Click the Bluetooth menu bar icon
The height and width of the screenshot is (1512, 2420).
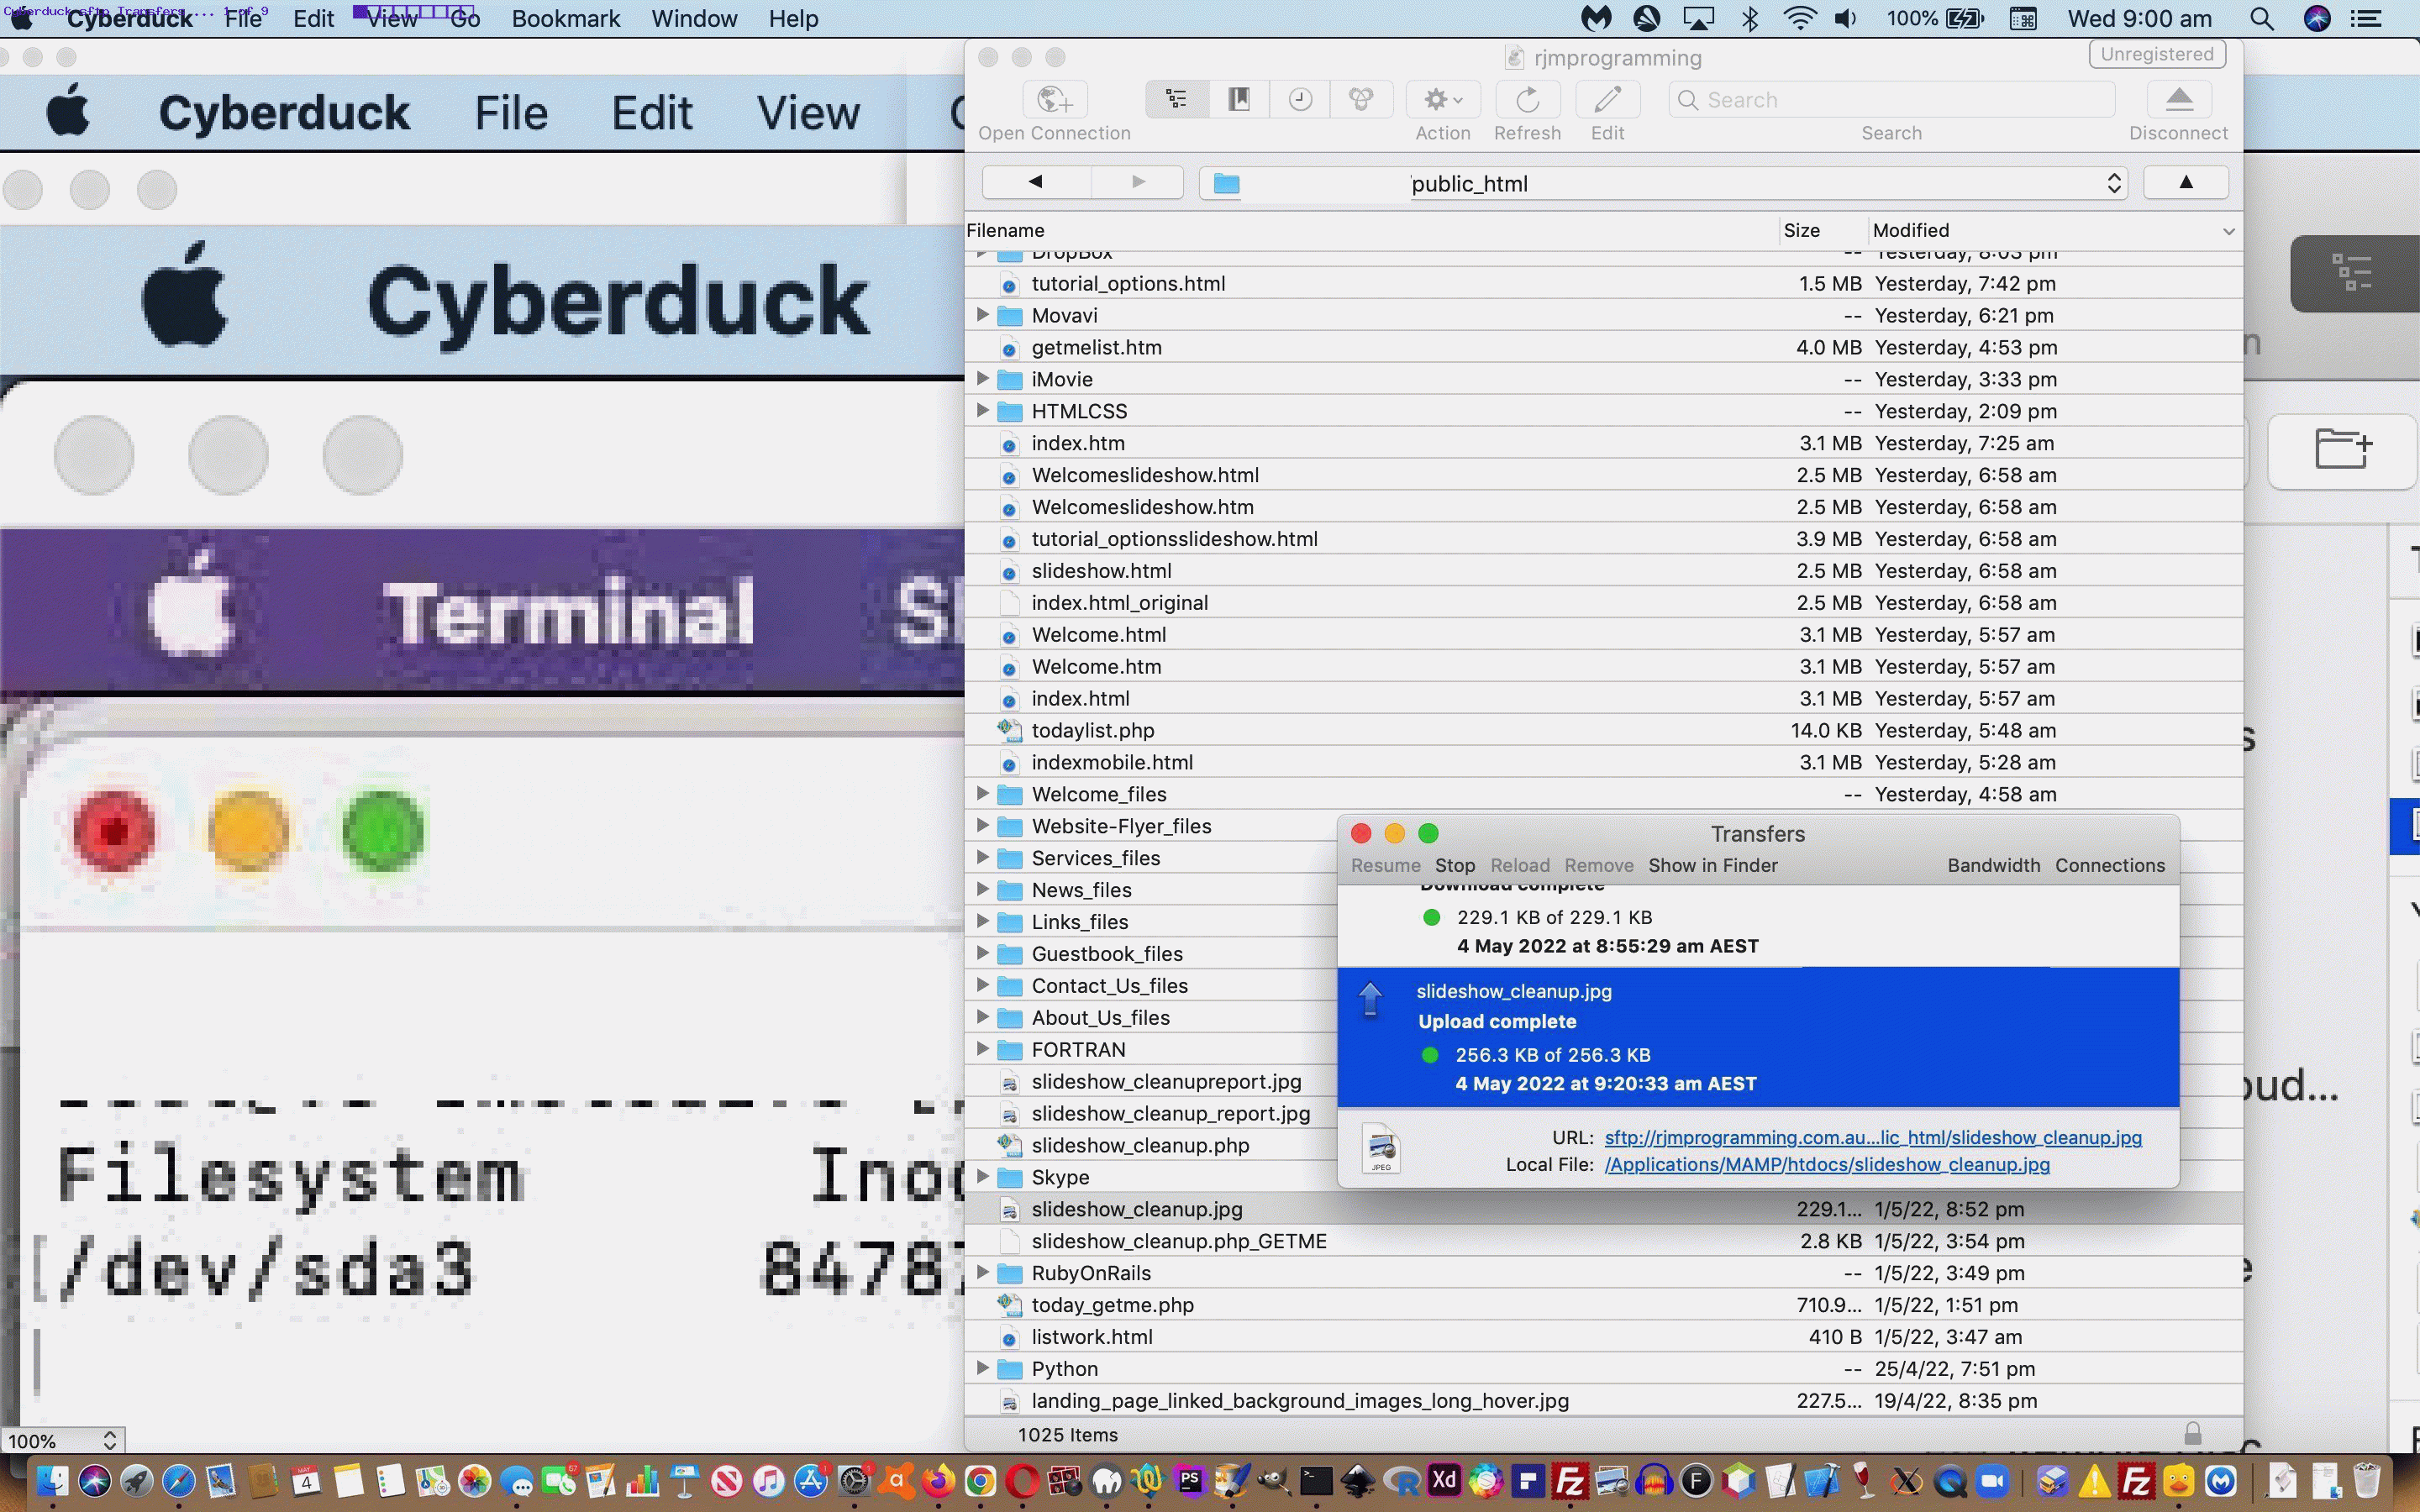[1750, 18]
